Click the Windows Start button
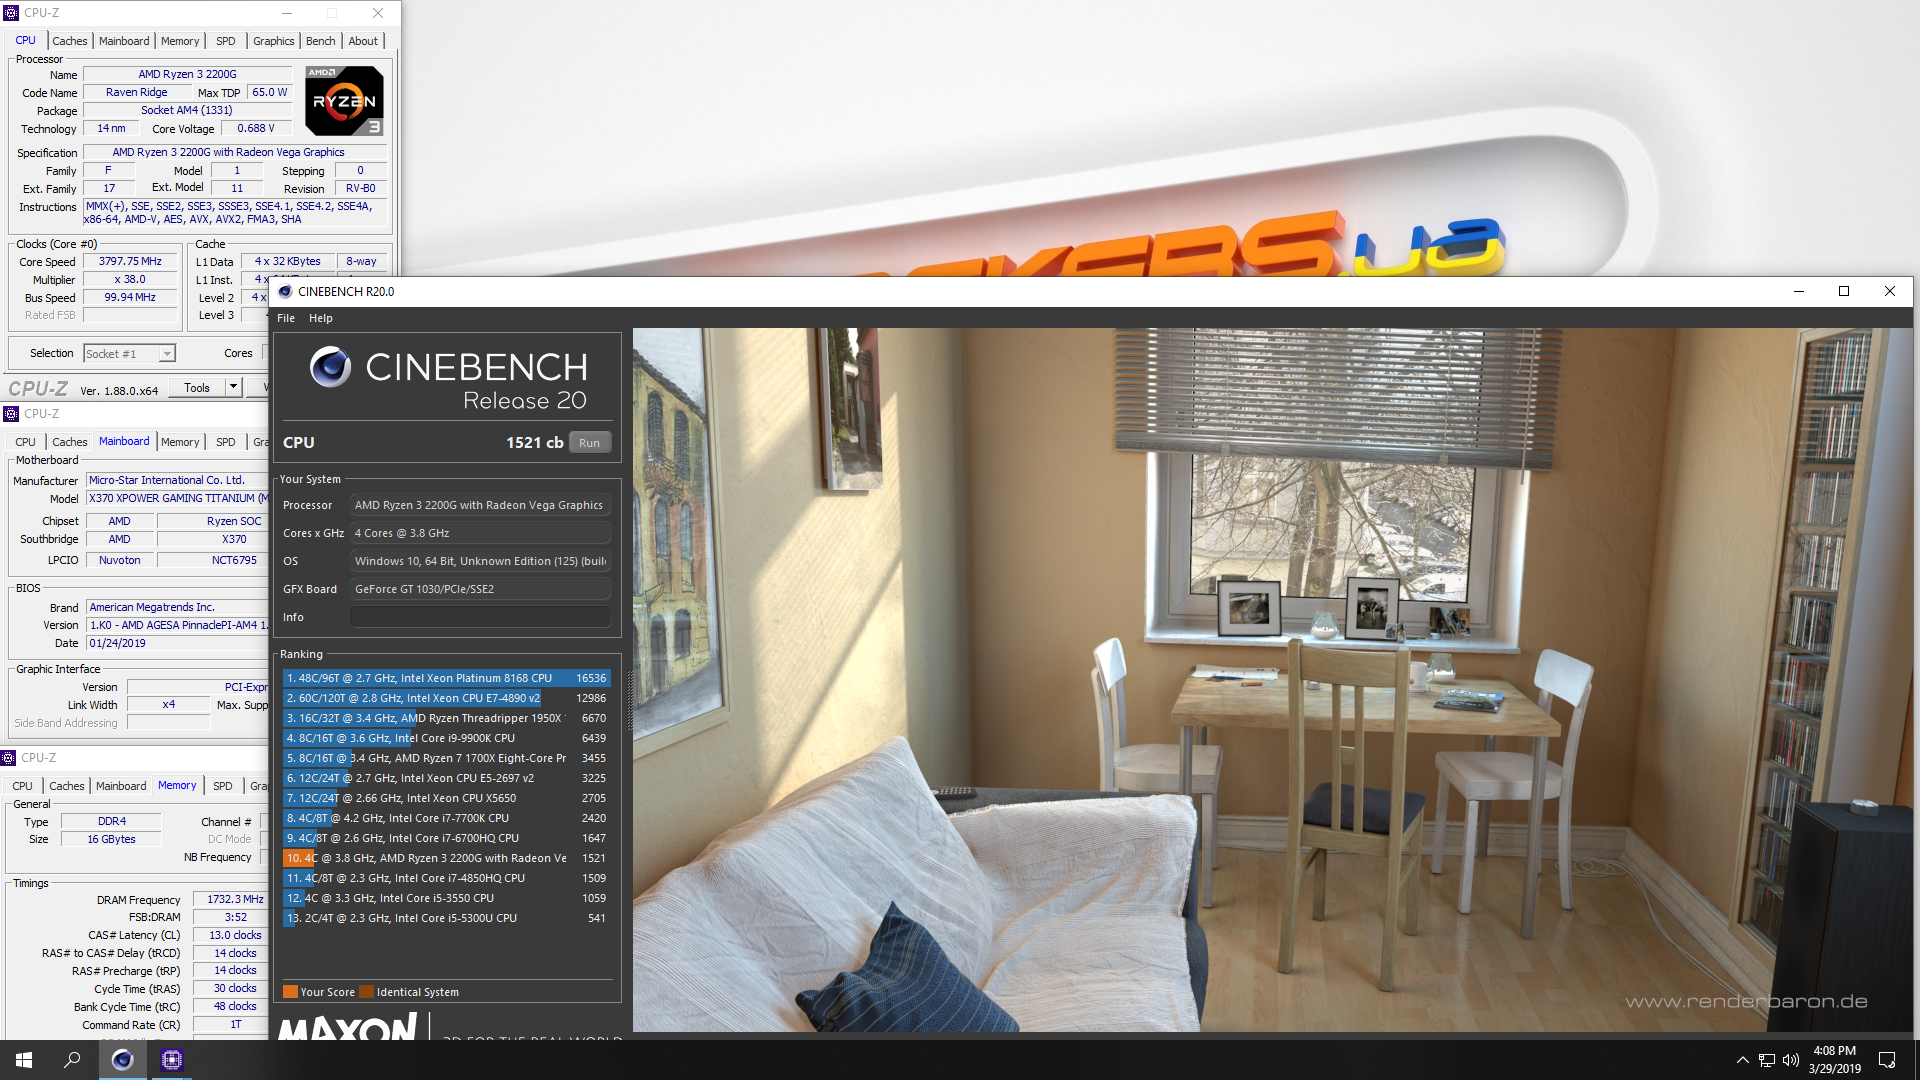 coord(24,1060)
